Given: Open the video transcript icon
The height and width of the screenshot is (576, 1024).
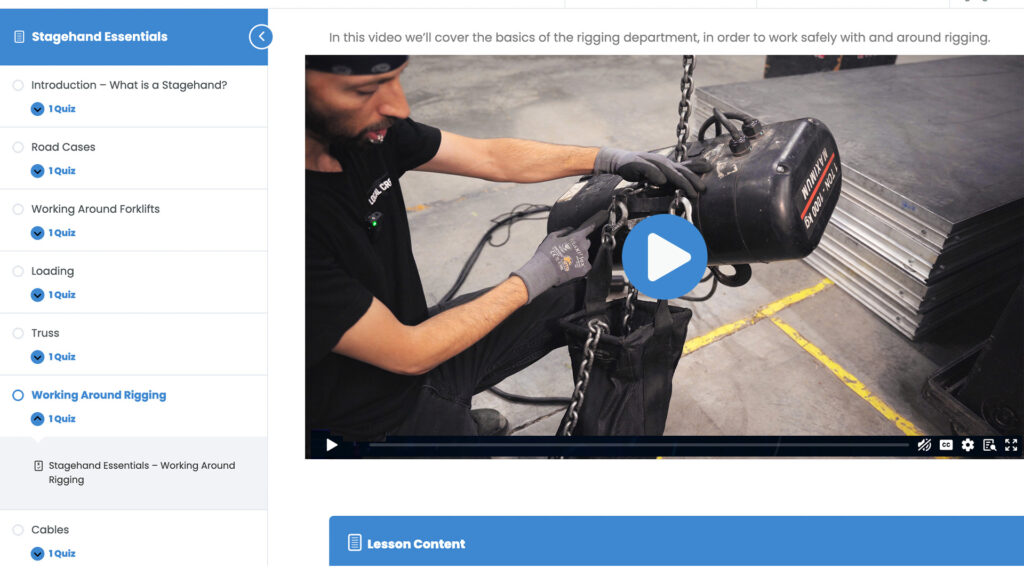Looking at the screenshot, I should pos(989,445).
